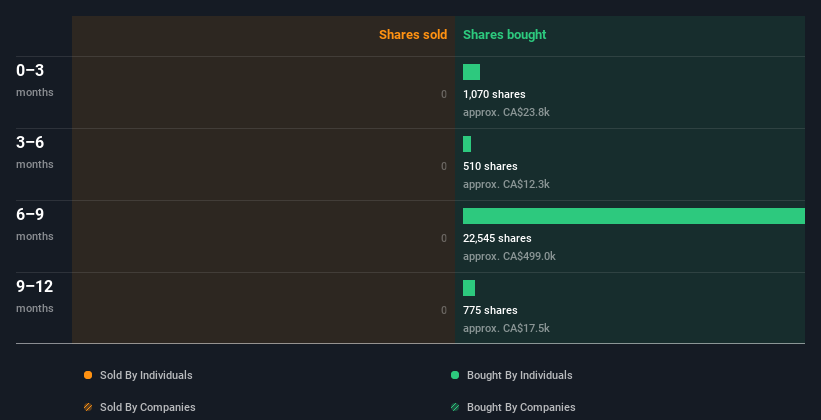Select the Bought By Individuals legend label
The width and height of the screenshot is (821, 420).
pos(519,375)
